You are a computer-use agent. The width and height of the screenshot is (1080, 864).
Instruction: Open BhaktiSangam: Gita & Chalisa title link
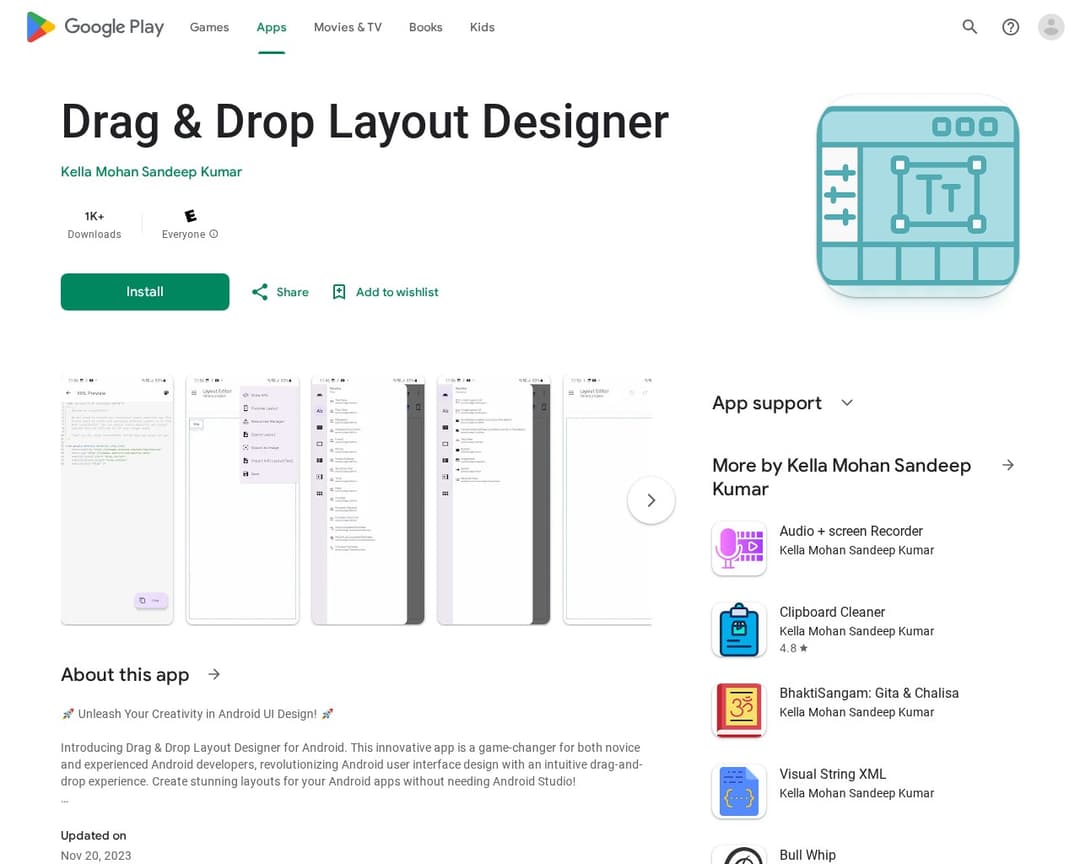pyautogui.click(x=869, y=693)
